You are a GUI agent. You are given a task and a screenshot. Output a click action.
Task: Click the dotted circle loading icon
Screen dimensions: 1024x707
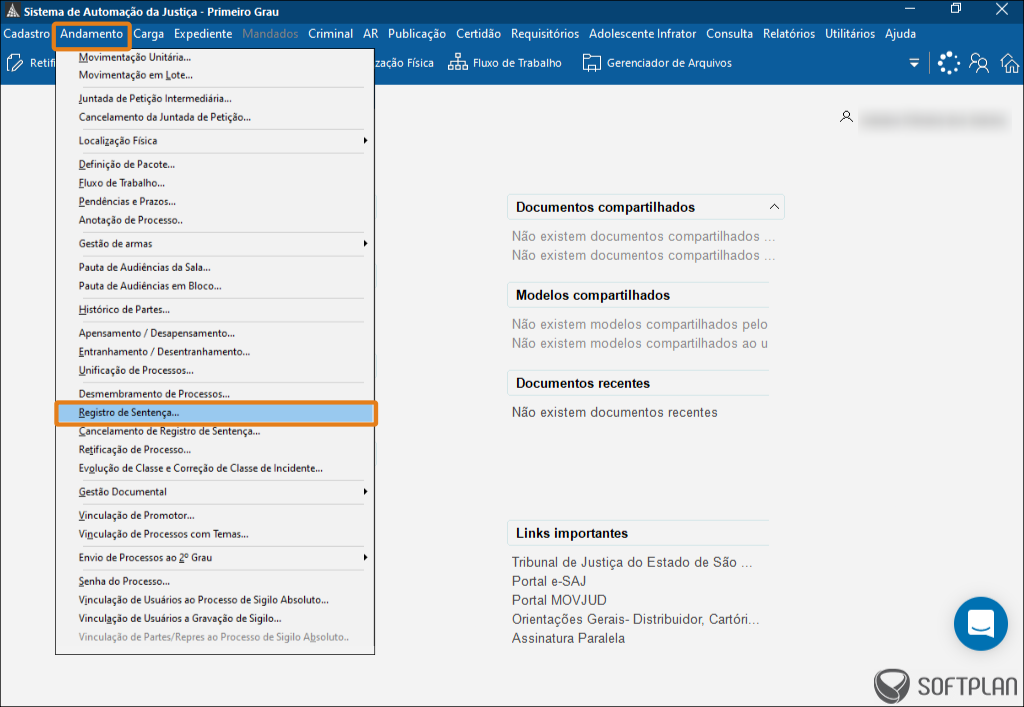point(948,63)
